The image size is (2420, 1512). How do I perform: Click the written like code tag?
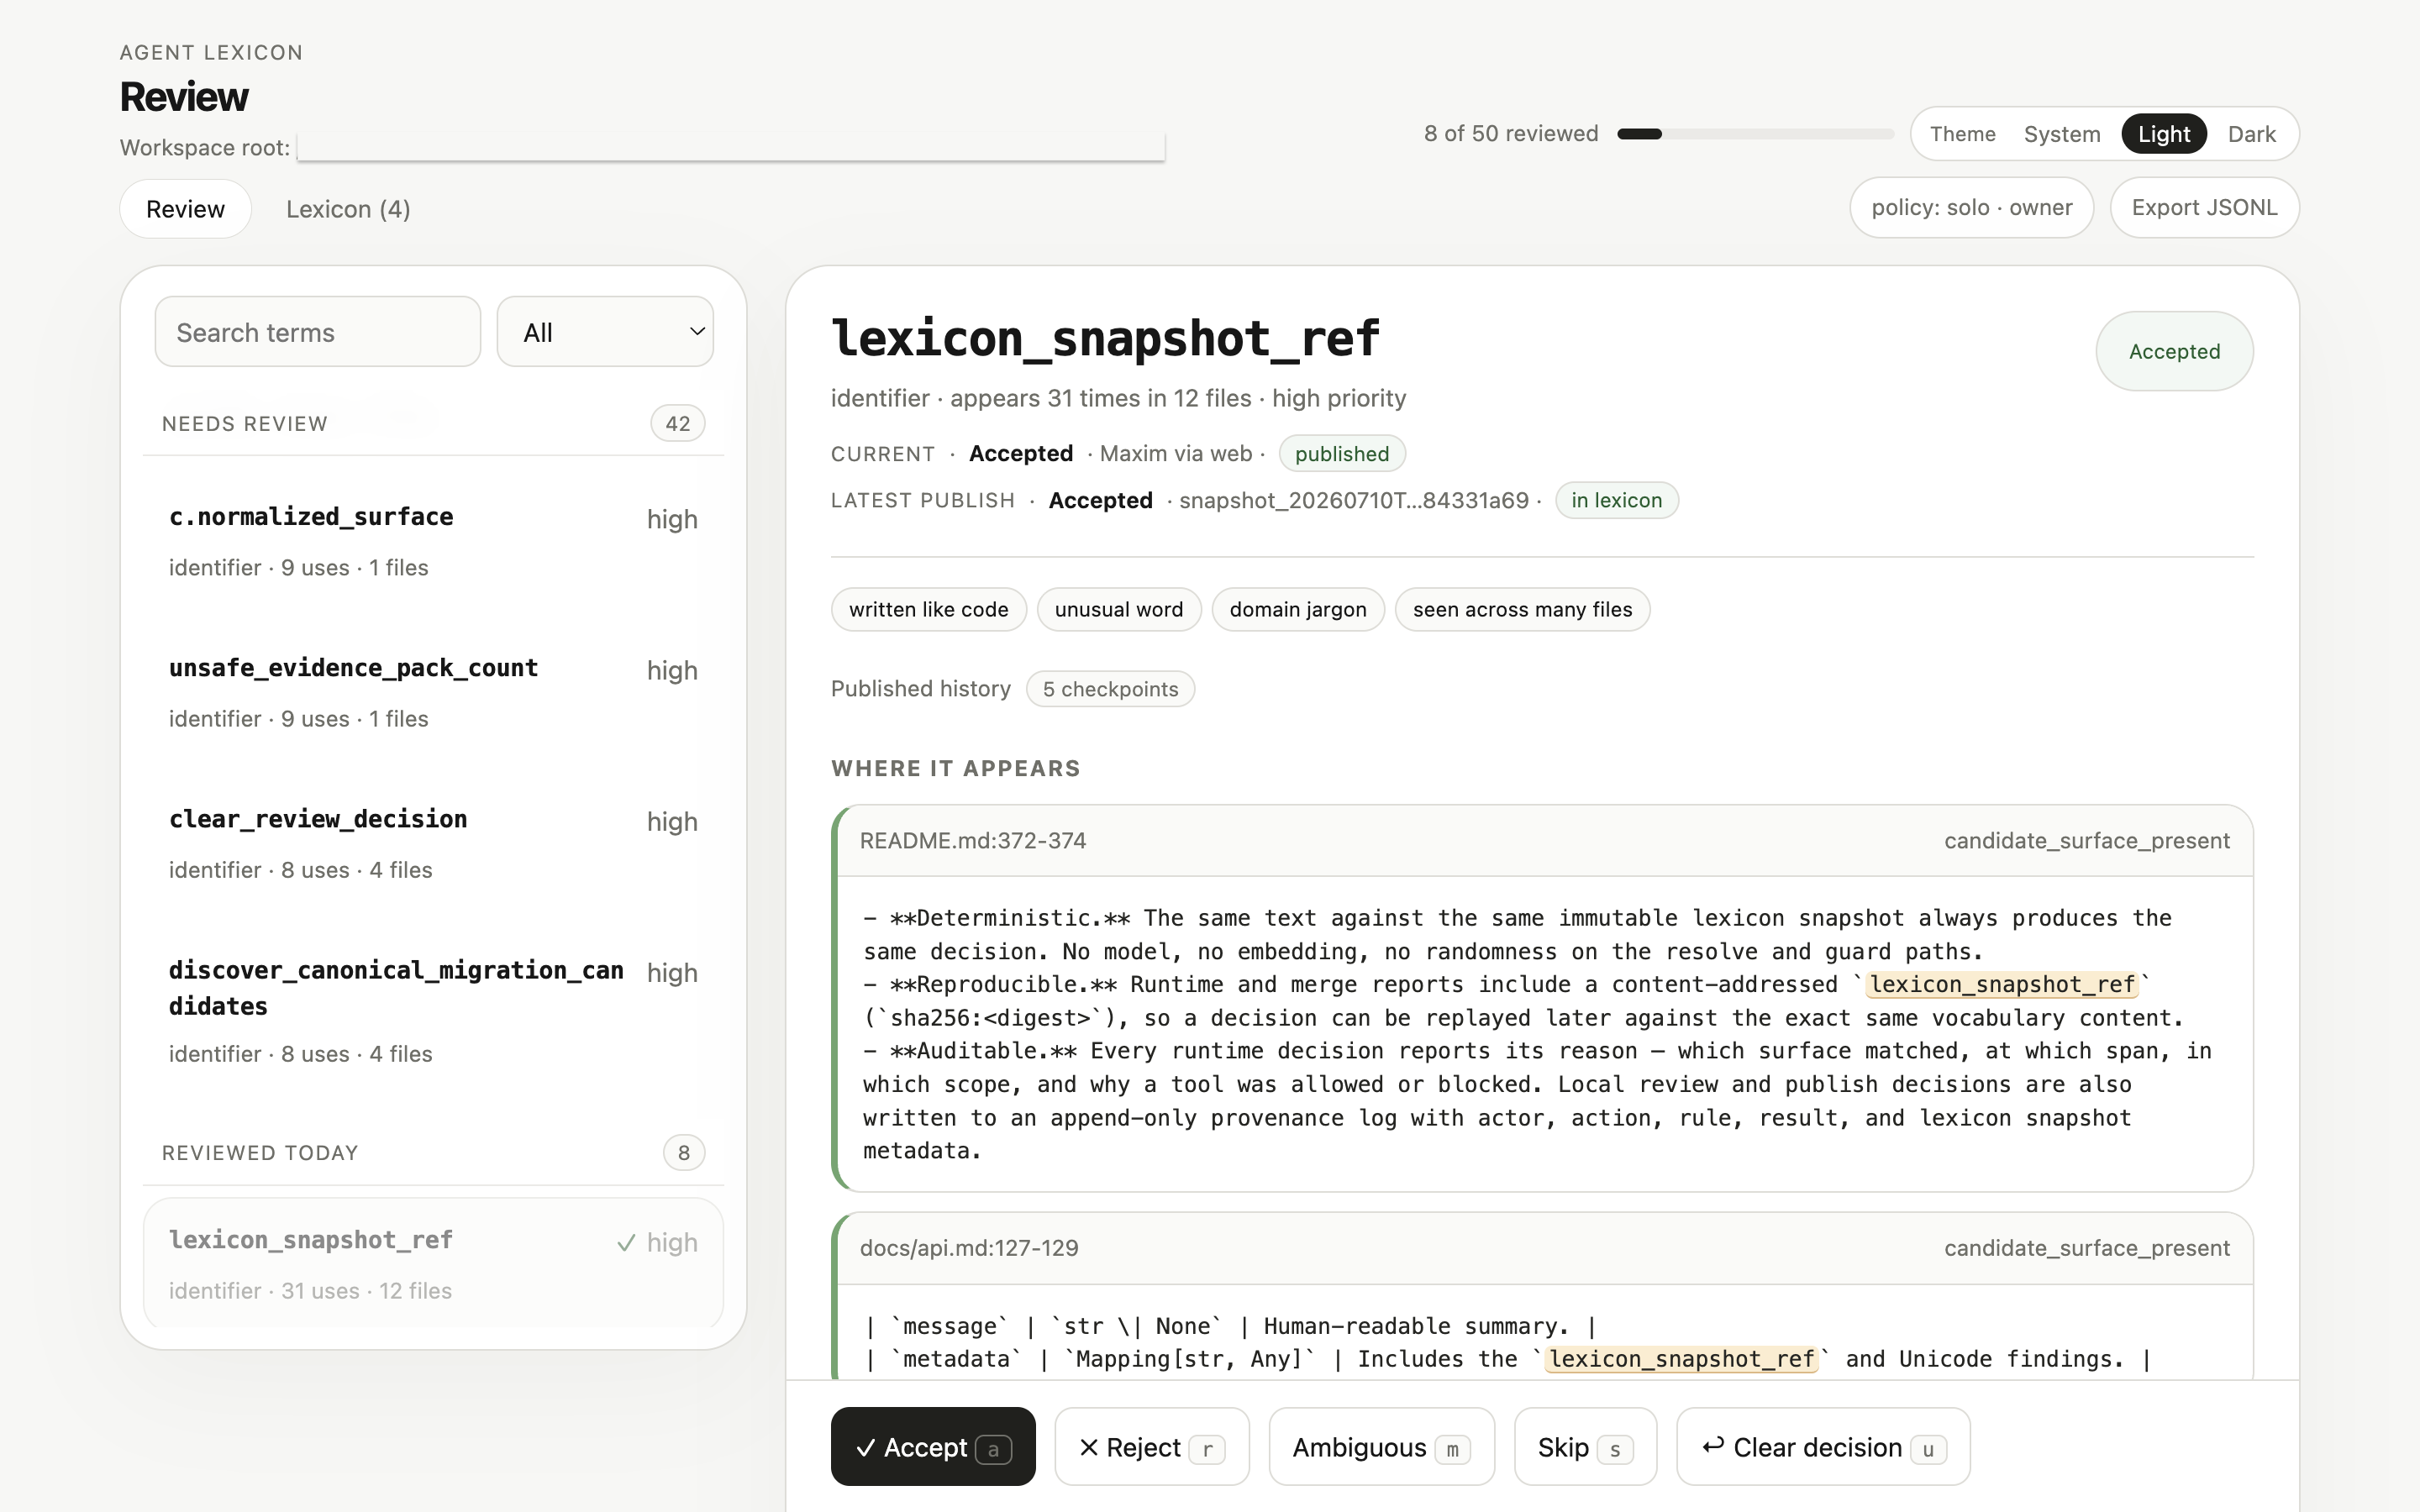[x=928, y=609]
